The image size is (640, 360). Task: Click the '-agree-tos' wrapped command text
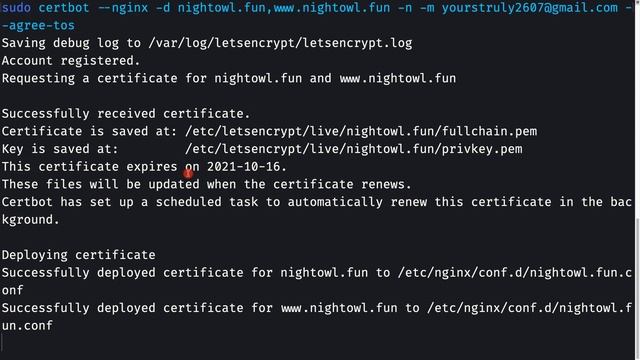point(38,25)
